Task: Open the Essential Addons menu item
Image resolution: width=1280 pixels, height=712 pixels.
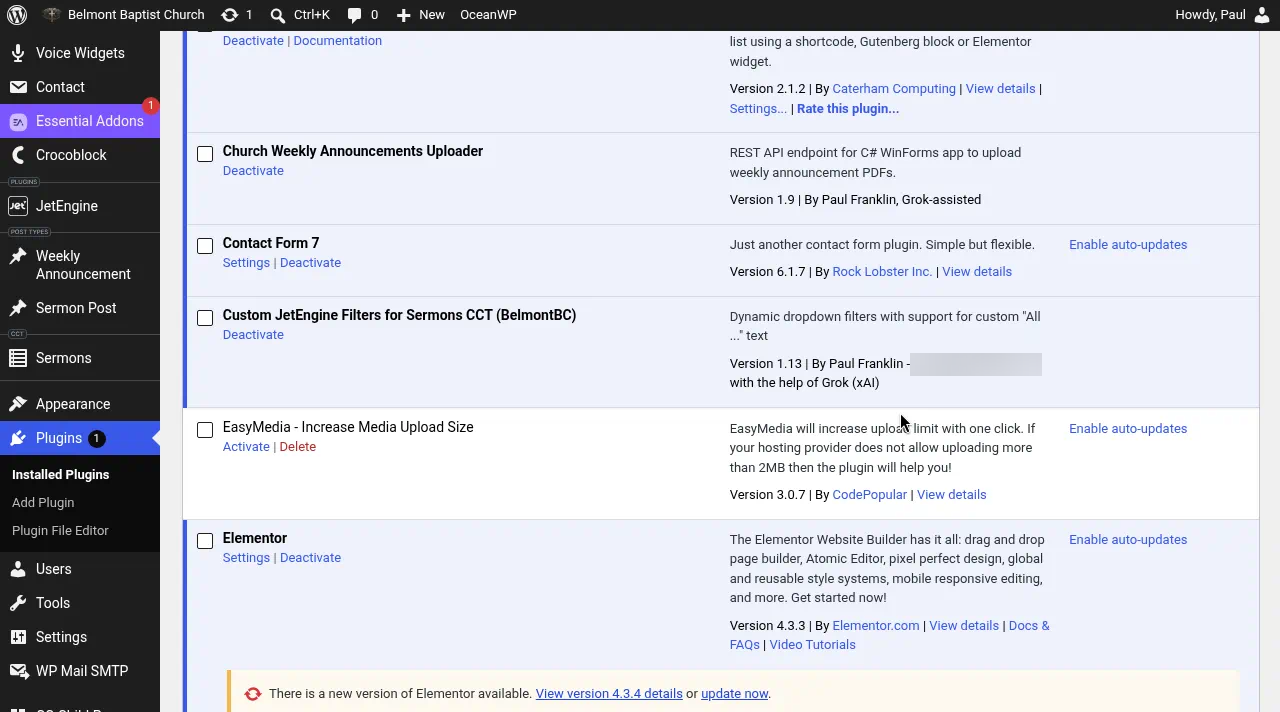Action: (x=80, y=121)
